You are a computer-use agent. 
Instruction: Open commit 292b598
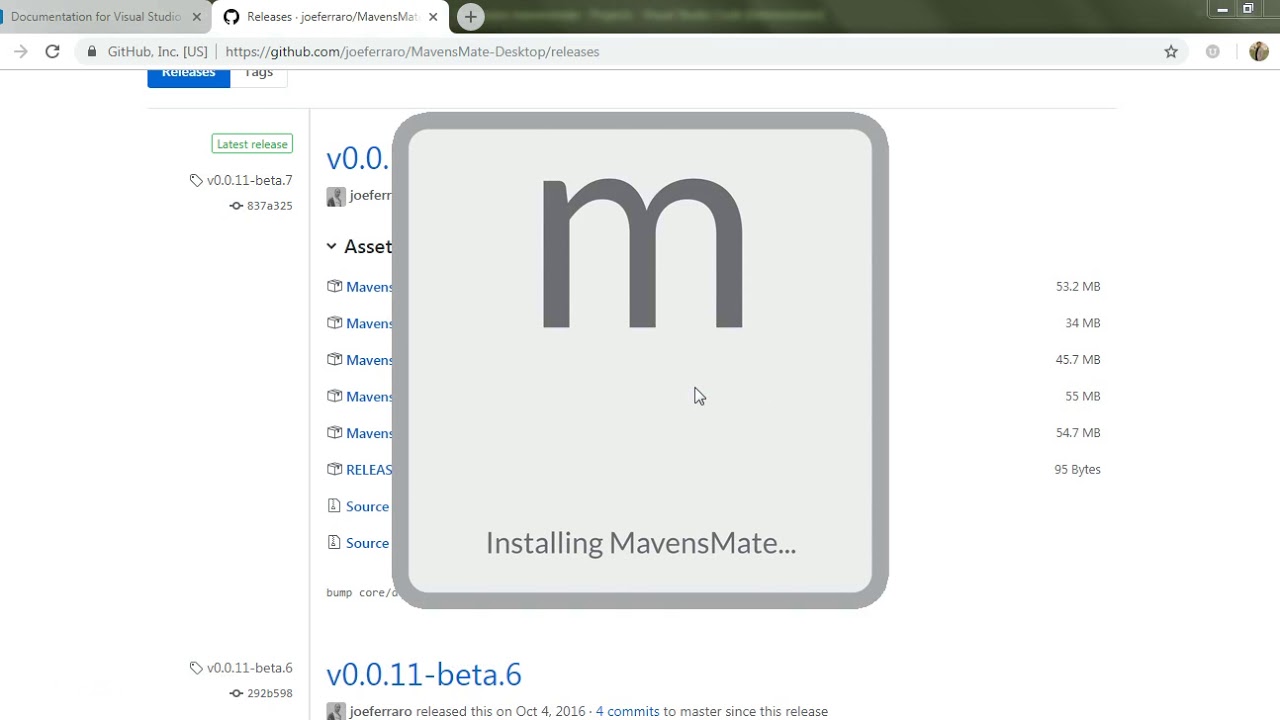coord(269,693)
